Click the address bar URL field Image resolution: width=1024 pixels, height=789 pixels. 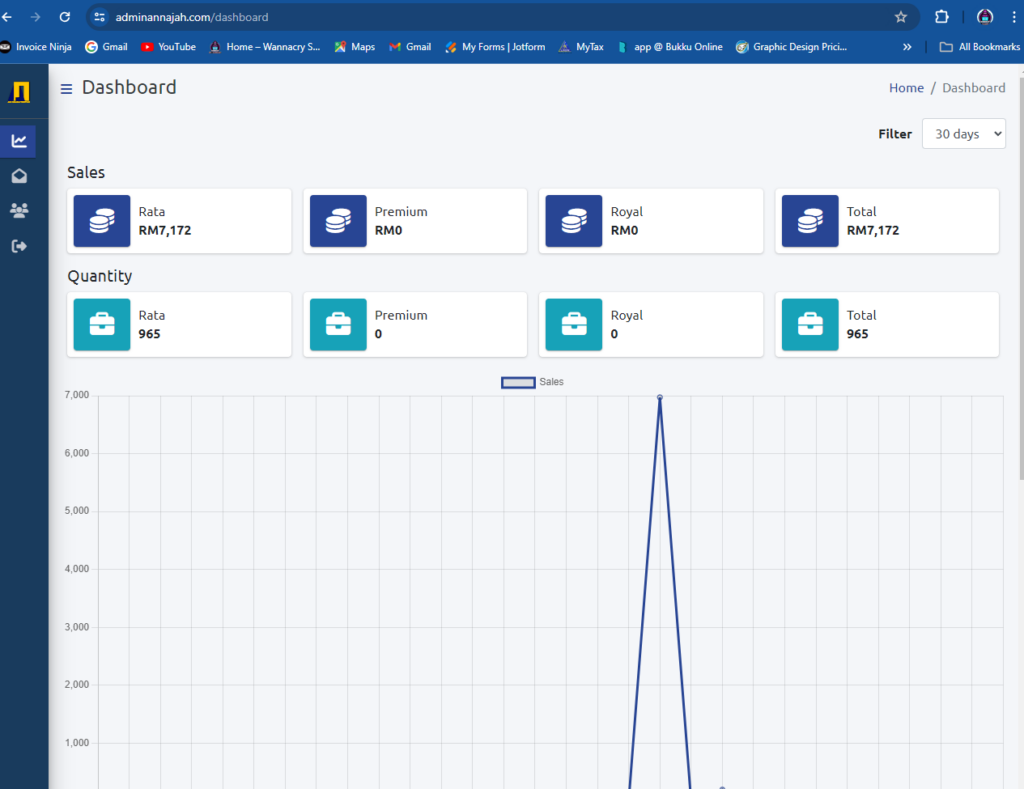503,17
